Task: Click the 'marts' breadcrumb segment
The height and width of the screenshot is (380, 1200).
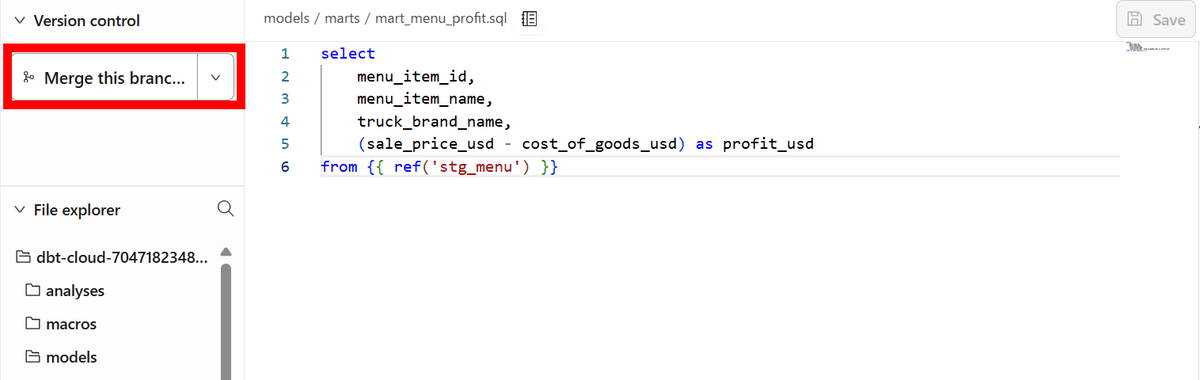Action: 342,19
